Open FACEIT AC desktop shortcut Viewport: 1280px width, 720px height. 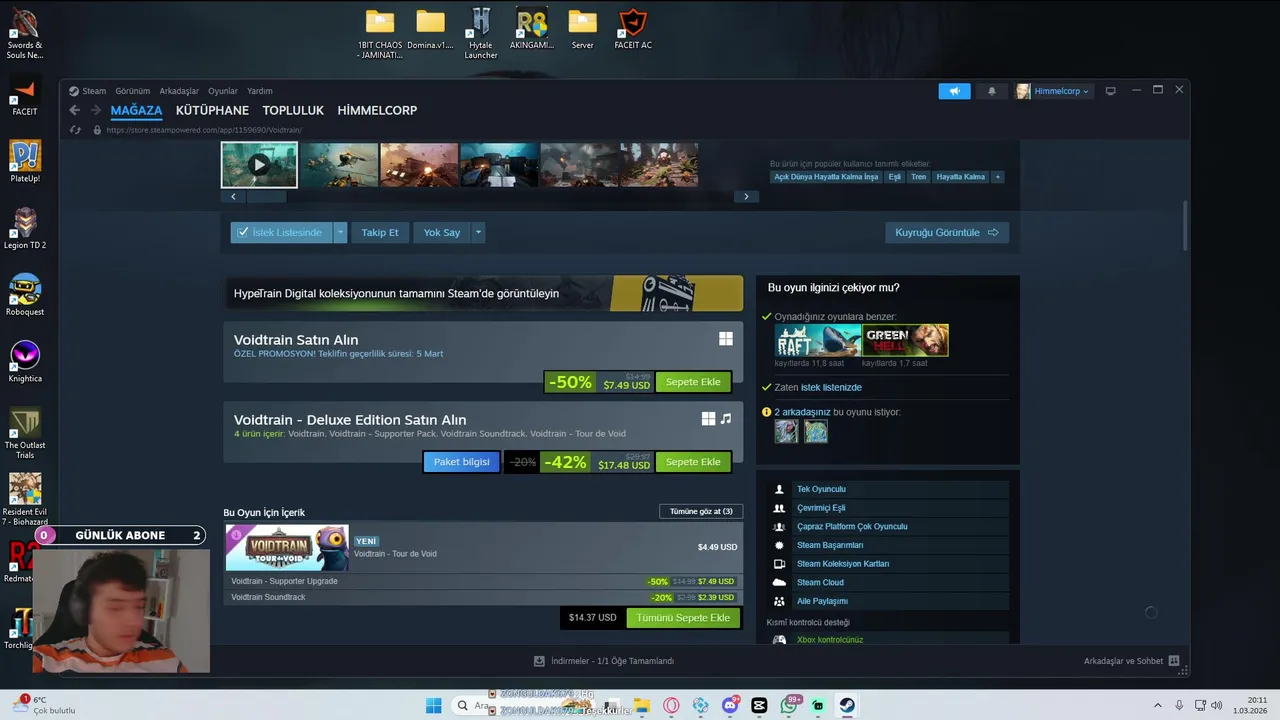tap(632, 30)
